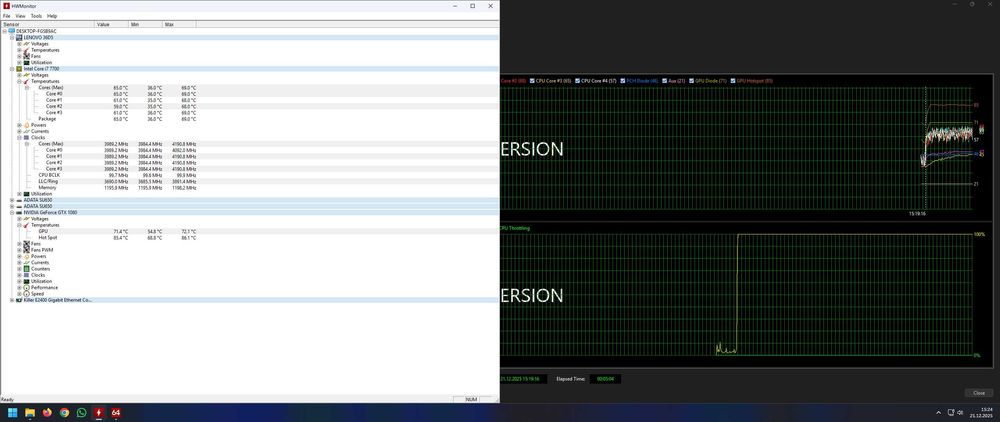Expand Currents under Intel Core i7

19,131
